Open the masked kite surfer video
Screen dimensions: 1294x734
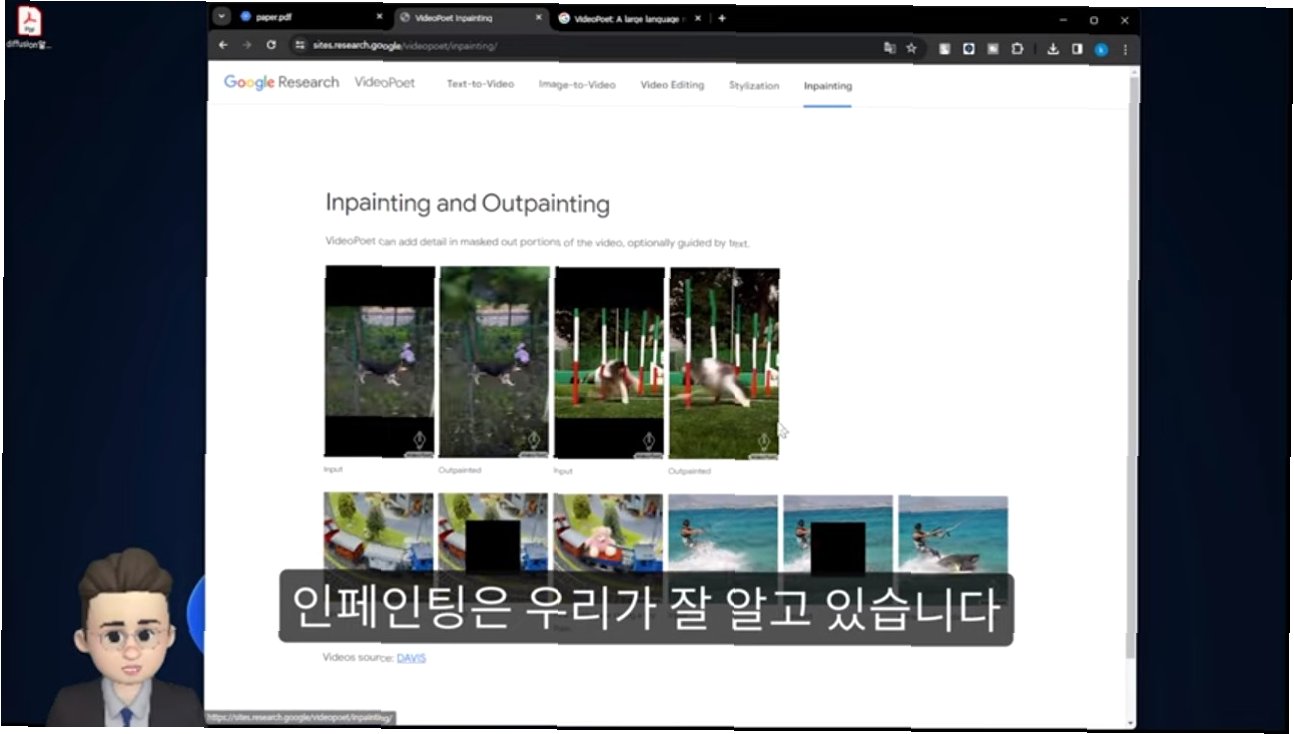(838, 534)
